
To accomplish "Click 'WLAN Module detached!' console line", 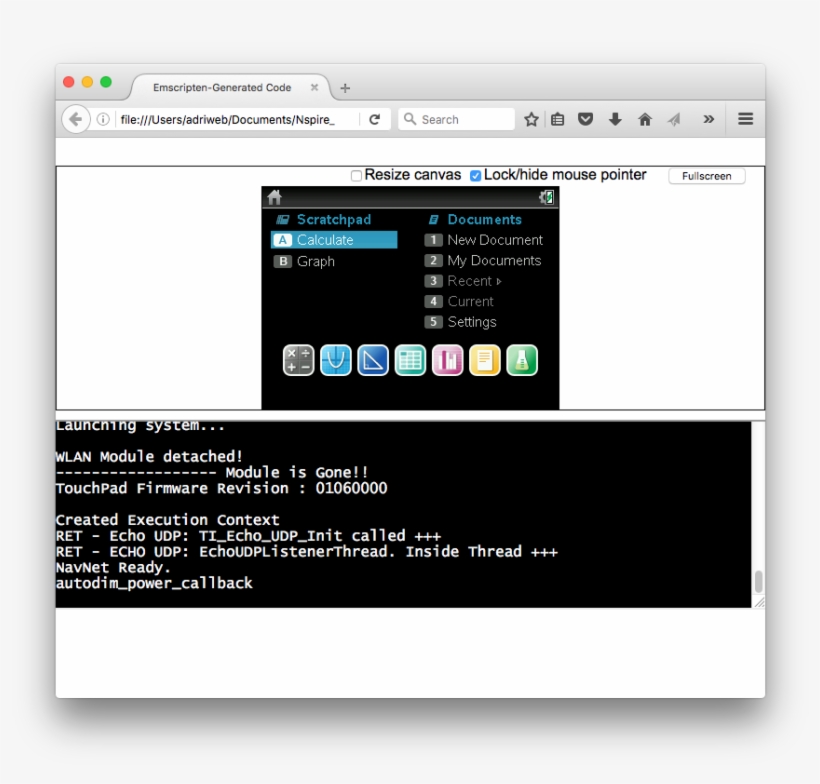I will (149, 457).
